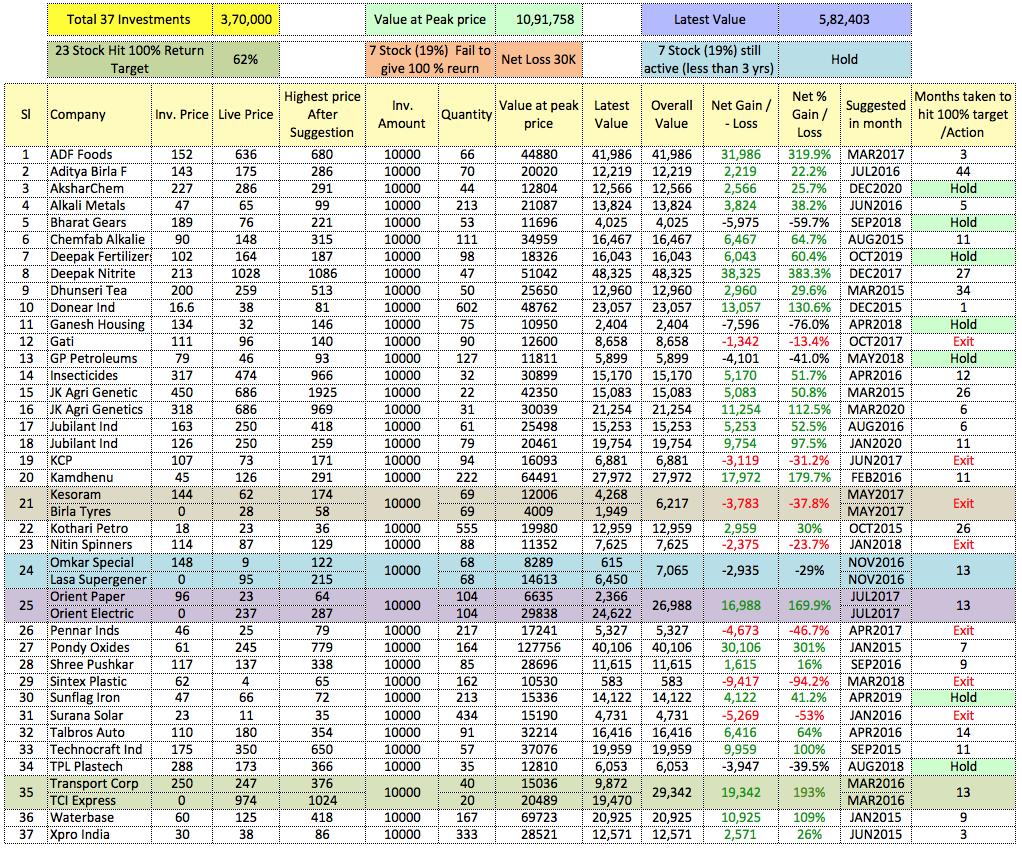Click the 319.9% gain for ADF Foods
The image size is (1022, 849).
point(810,154)
